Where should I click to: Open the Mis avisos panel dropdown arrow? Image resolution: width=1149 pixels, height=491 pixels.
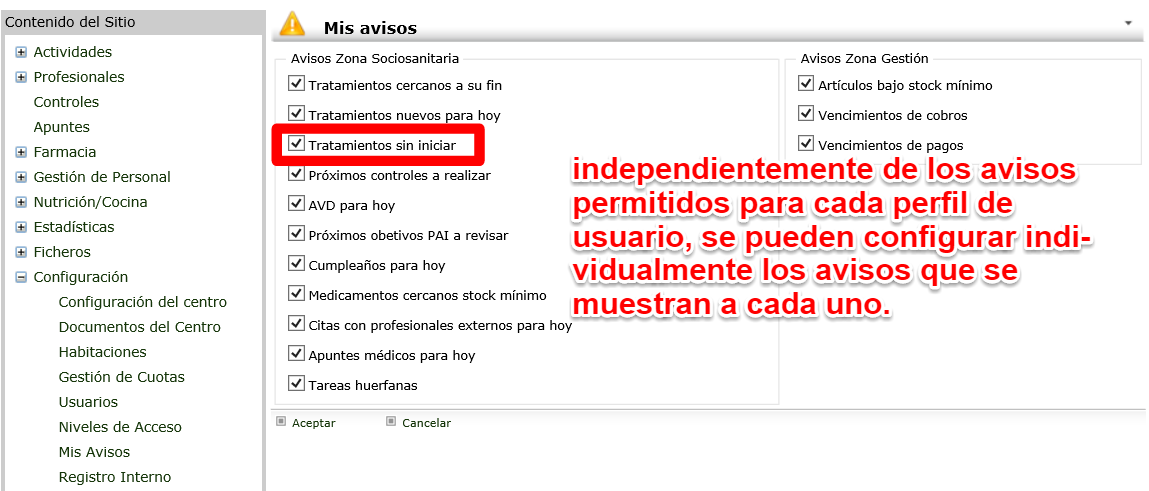coord(1129,23)
